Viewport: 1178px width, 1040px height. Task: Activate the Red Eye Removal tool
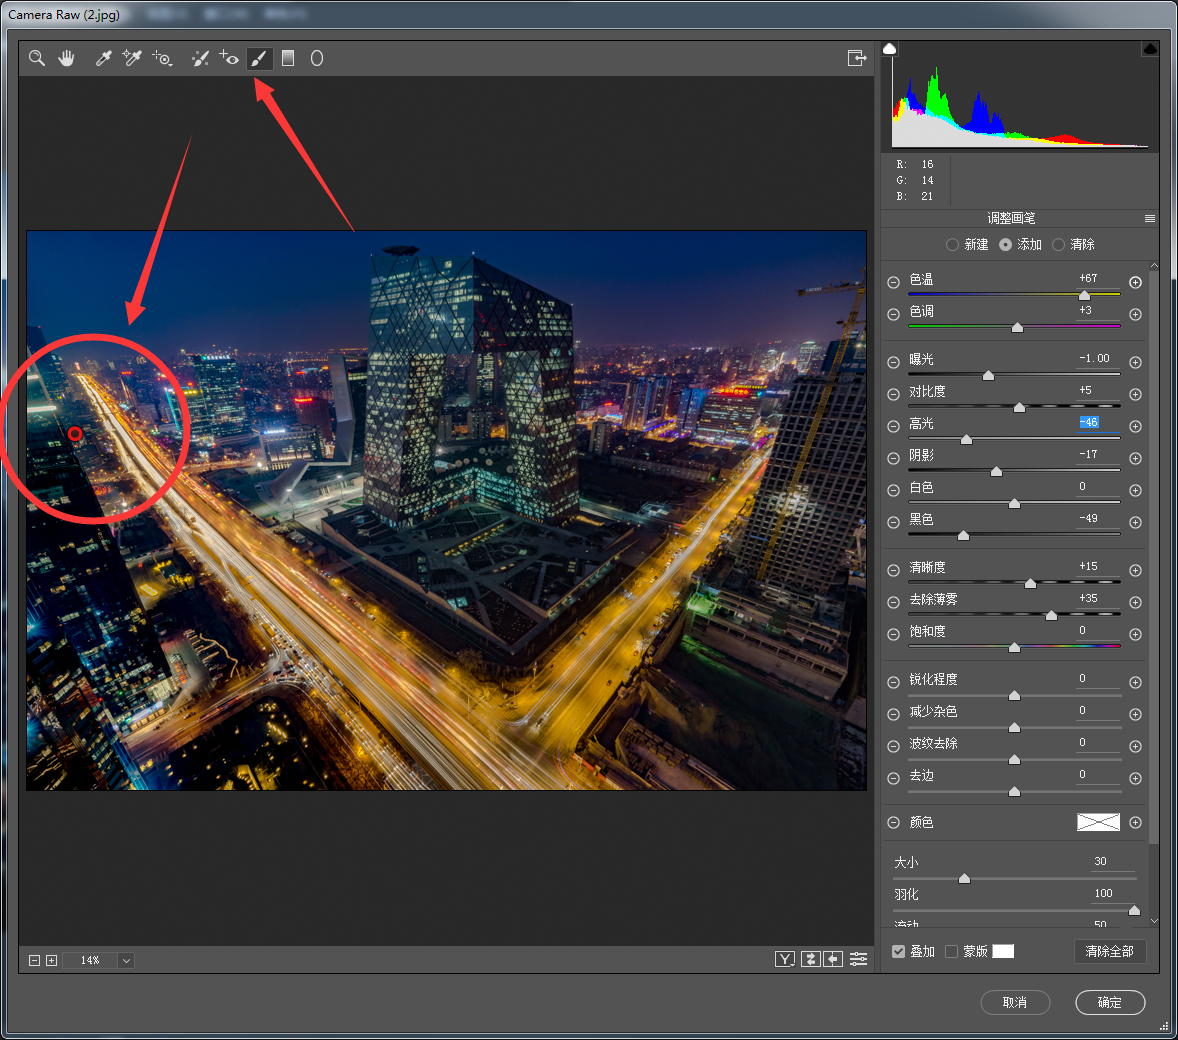click(229, 58)
